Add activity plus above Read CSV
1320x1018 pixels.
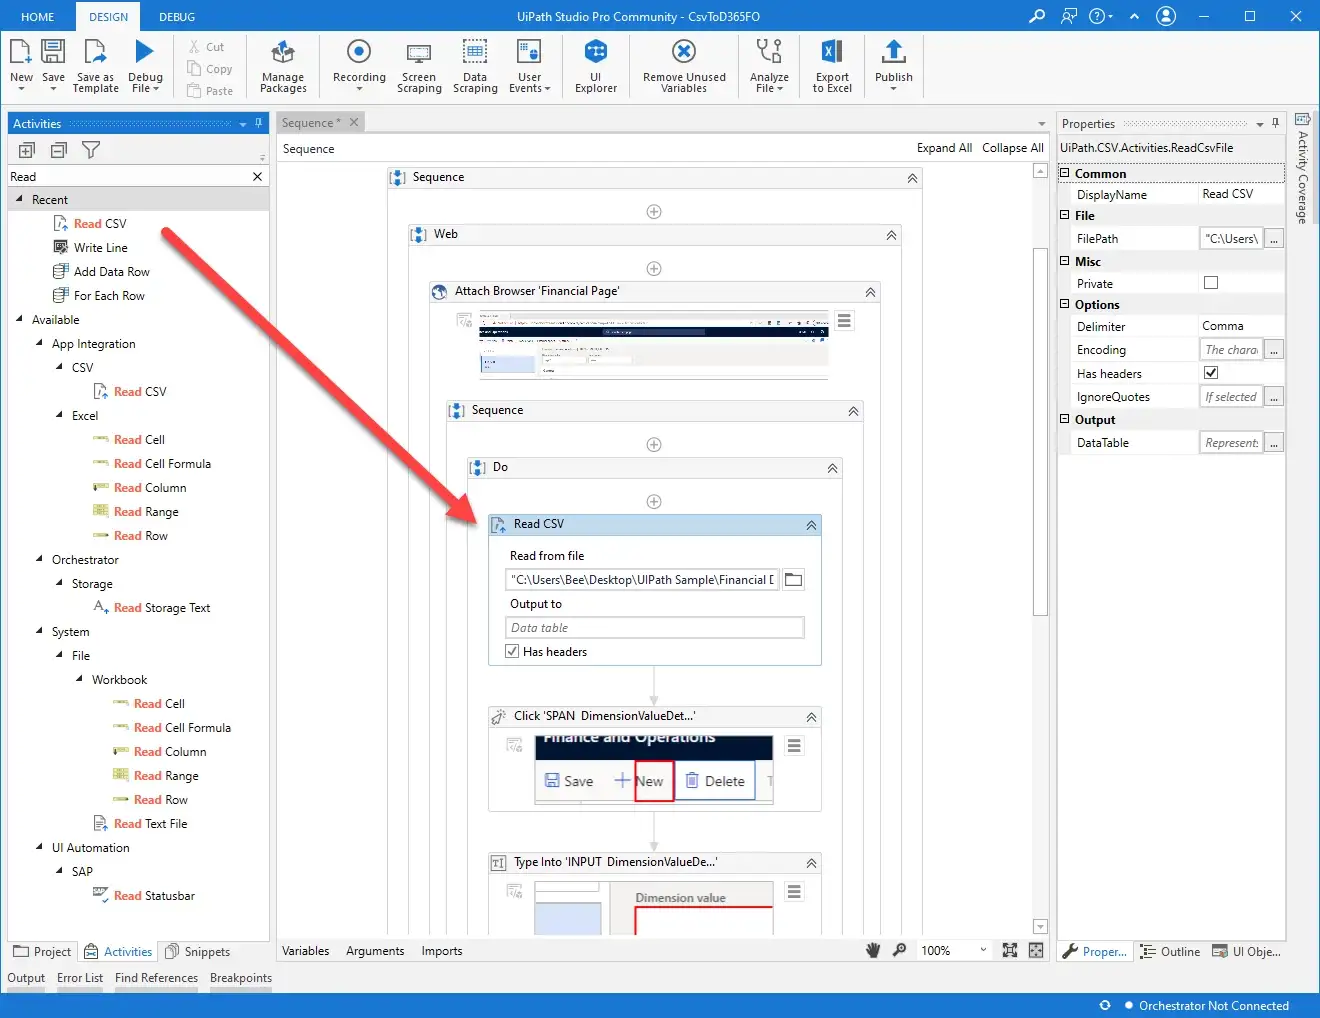coord(654,501)
